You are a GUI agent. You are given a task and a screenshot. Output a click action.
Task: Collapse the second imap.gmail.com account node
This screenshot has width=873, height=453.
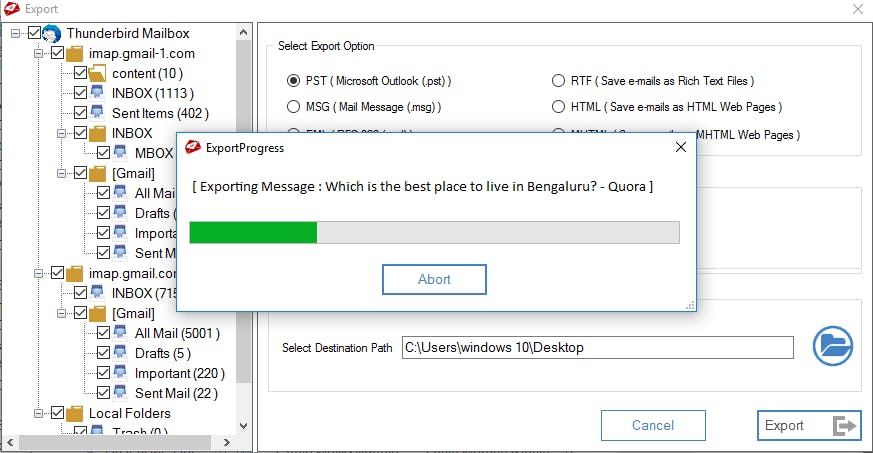tap(38, 273)
